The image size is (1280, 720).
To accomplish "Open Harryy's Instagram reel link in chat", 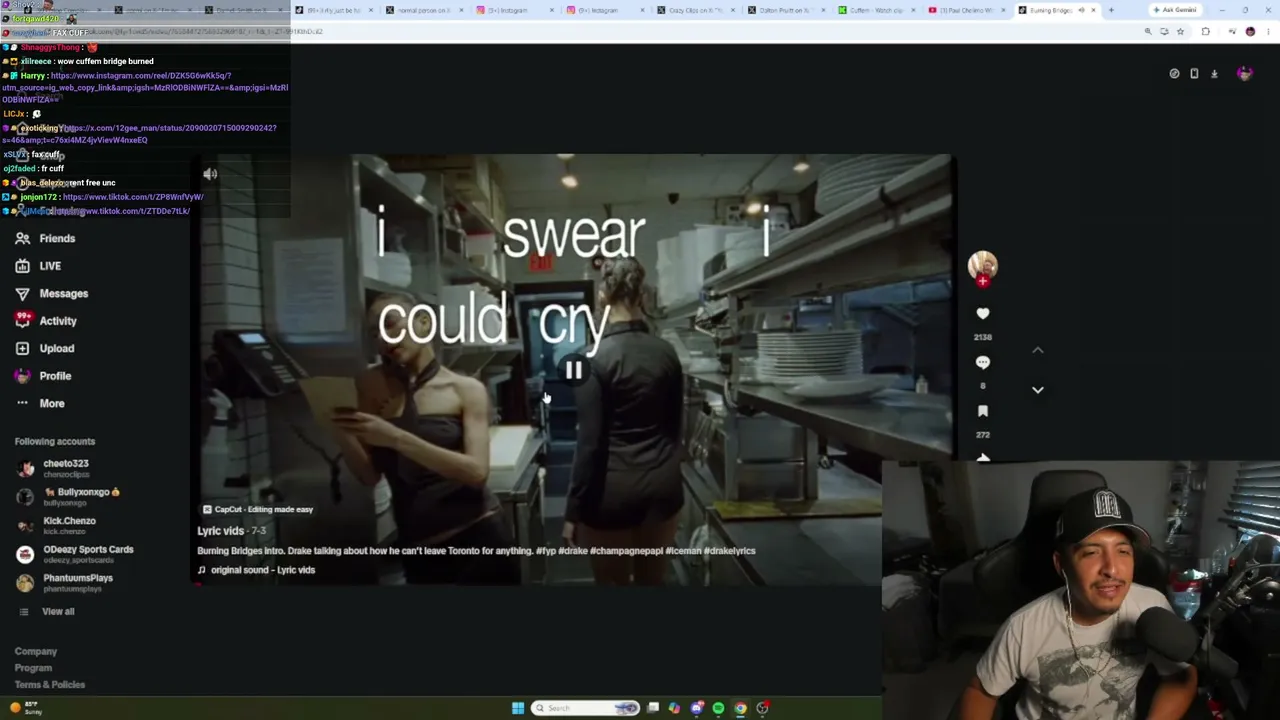I will click(x=145, y=87).
